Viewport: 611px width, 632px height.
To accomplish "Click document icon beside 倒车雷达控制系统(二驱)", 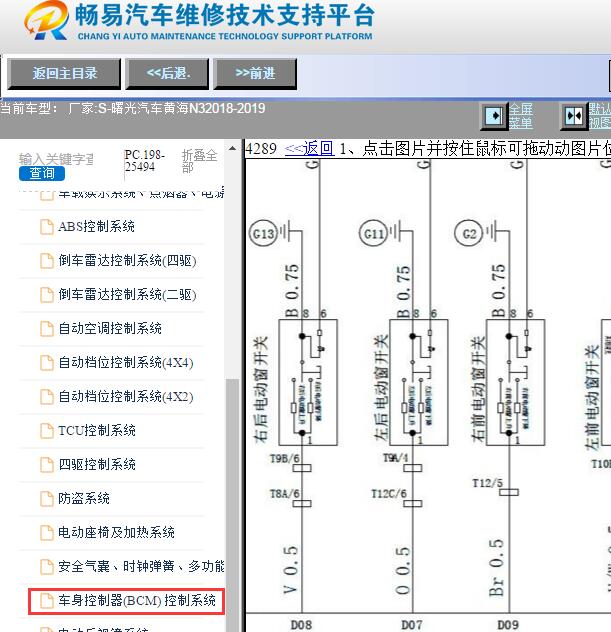I will (x=47, y=294).
